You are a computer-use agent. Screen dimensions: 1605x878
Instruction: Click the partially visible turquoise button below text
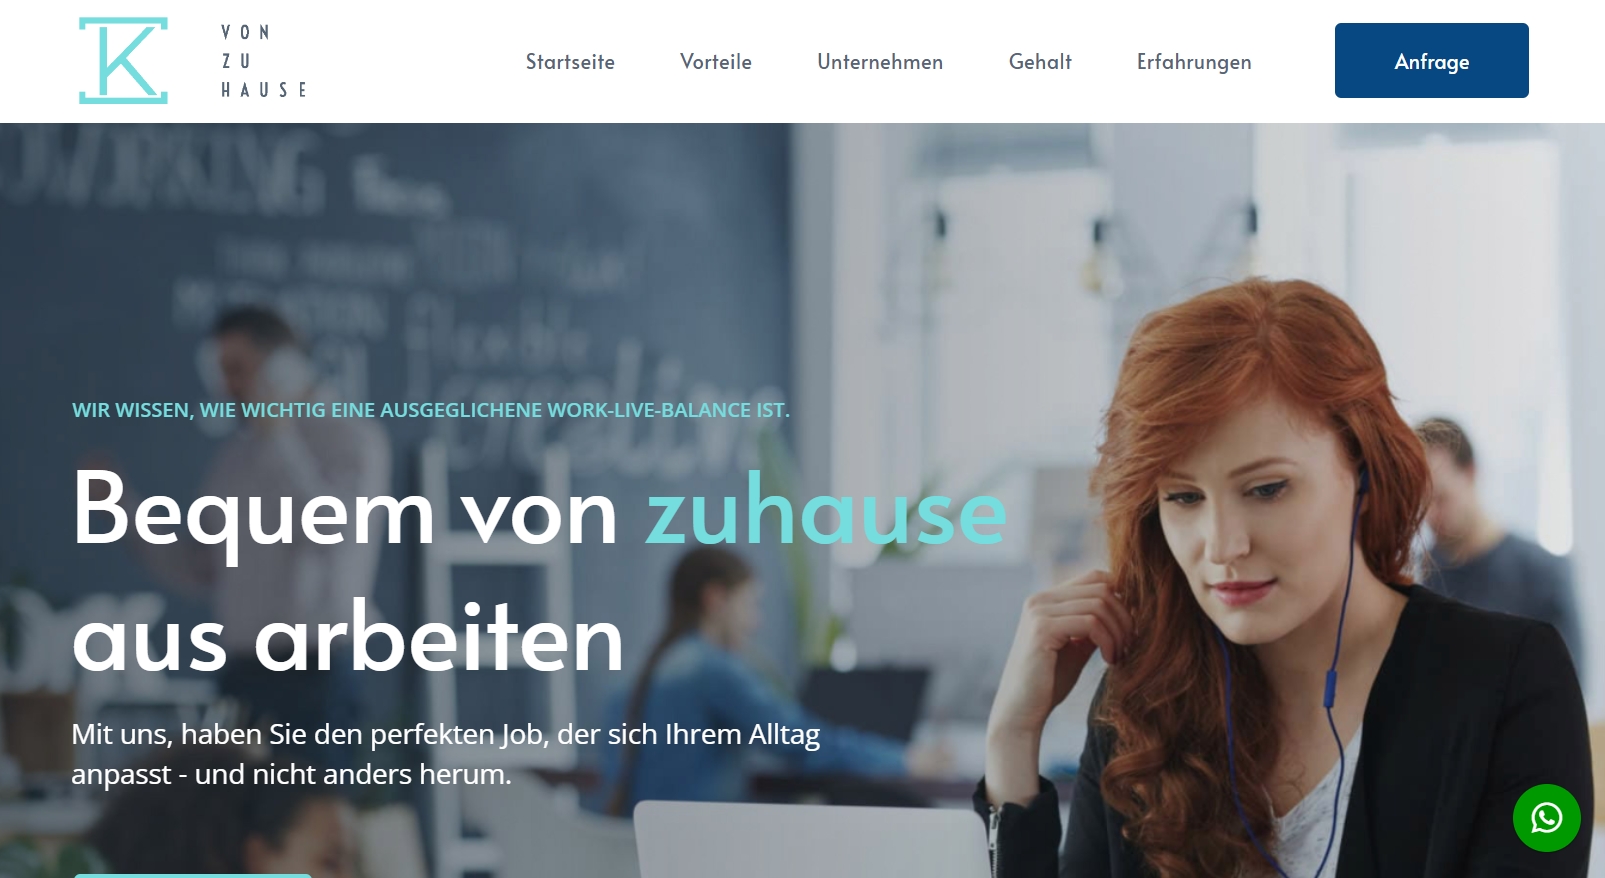coord(192,875)
